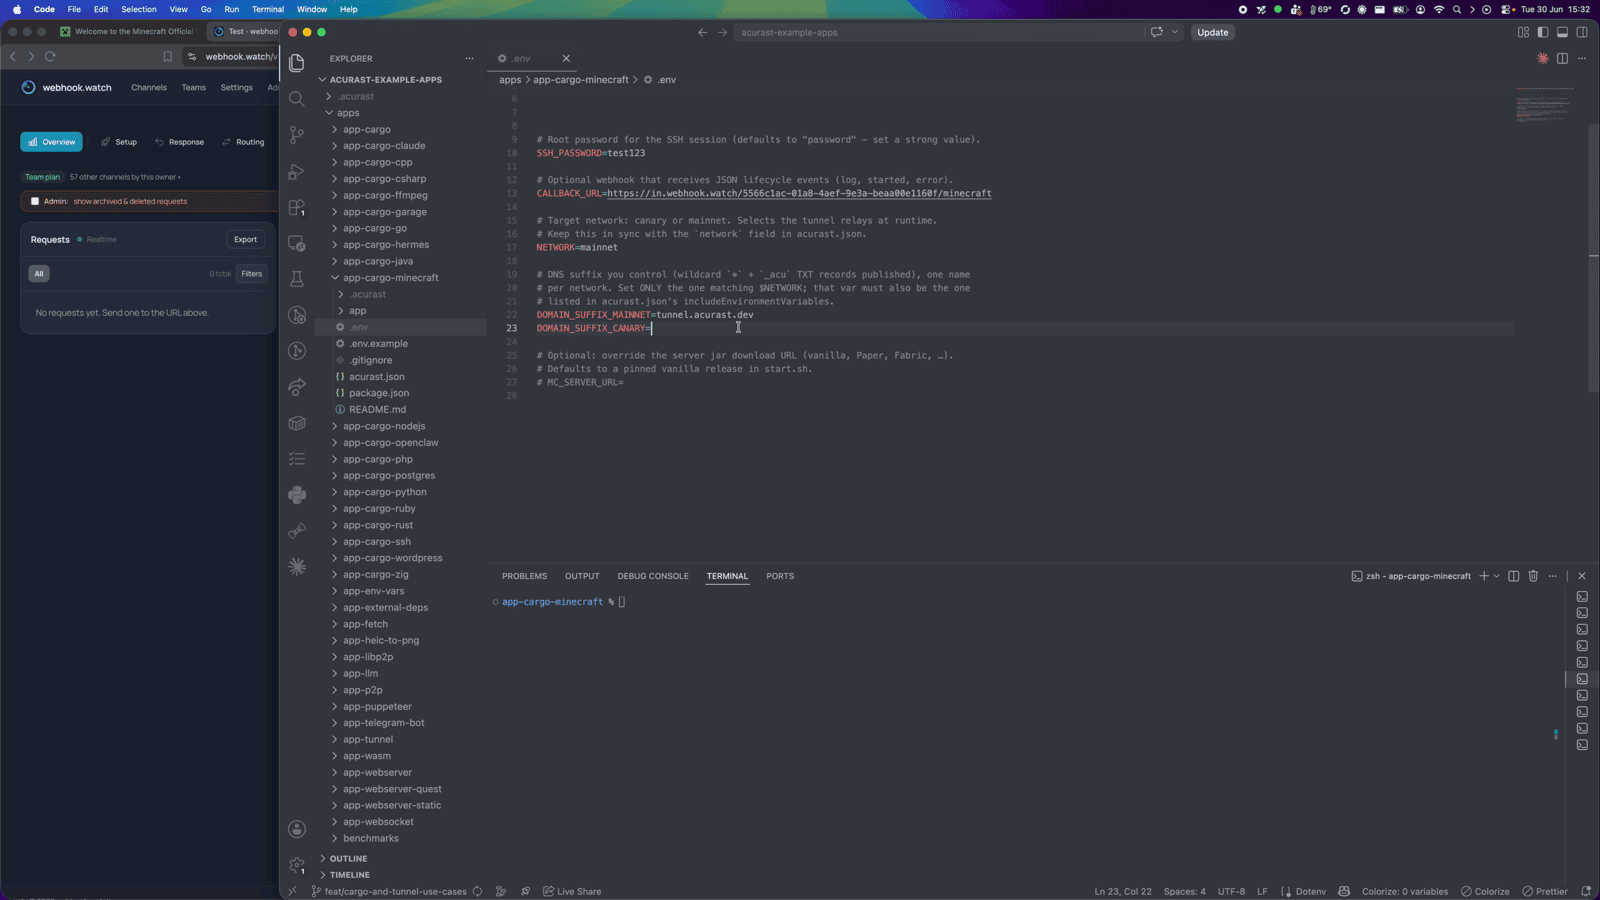1600x900 pixels.
Task: Click the editor minimap preview
Action: [x=1545, y=105]
